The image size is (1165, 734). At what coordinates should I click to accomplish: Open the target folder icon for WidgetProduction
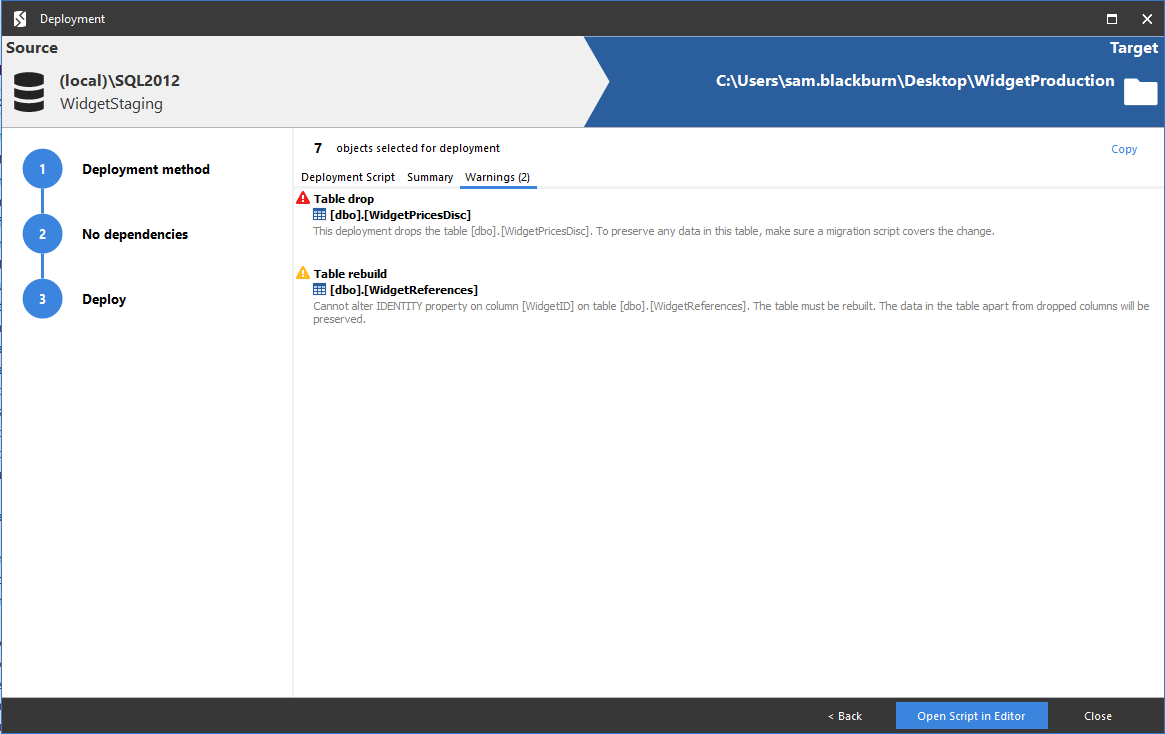(1140, 91)
